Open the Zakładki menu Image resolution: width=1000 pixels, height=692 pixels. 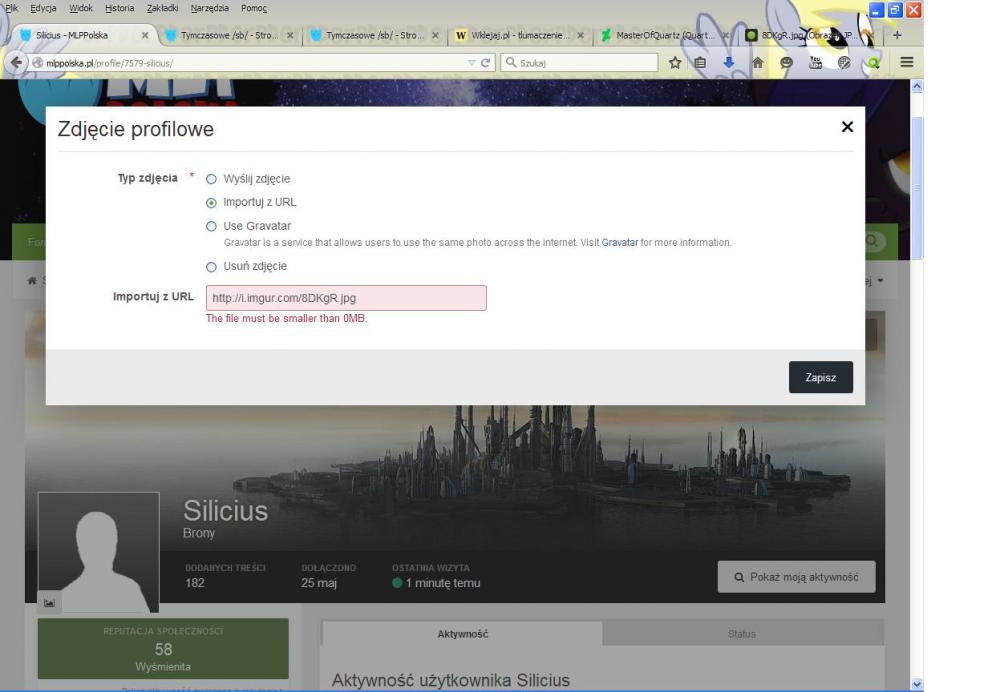click(x=163, y=8)
